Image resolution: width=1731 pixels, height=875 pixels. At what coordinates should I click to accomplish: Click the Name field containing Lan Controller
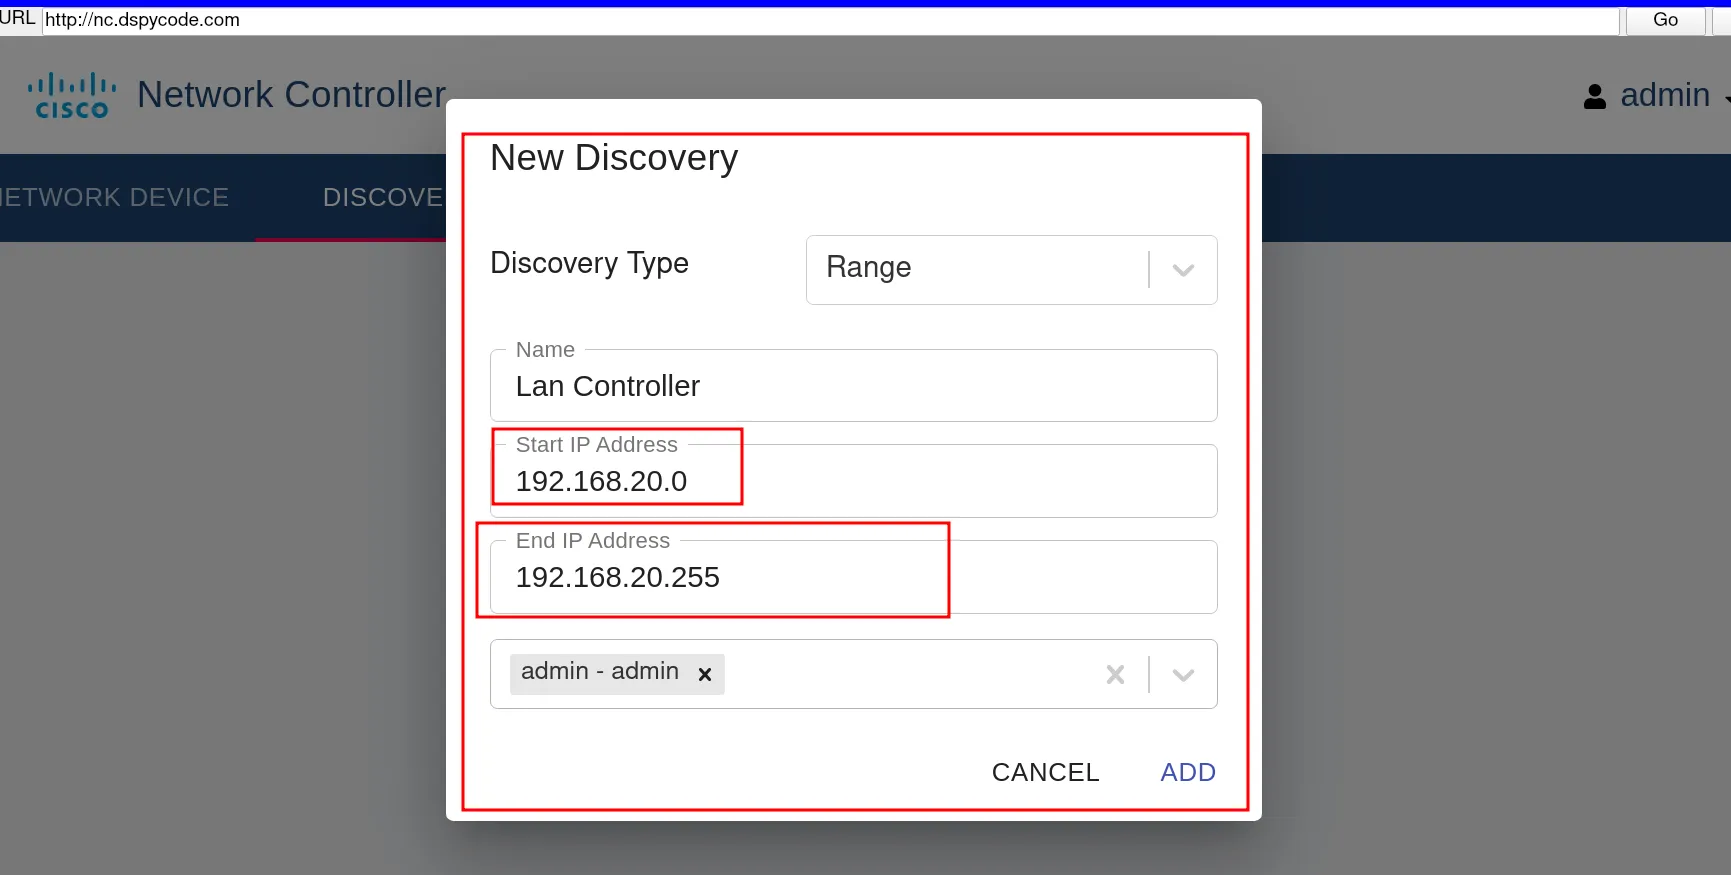[x=852, y=386]
